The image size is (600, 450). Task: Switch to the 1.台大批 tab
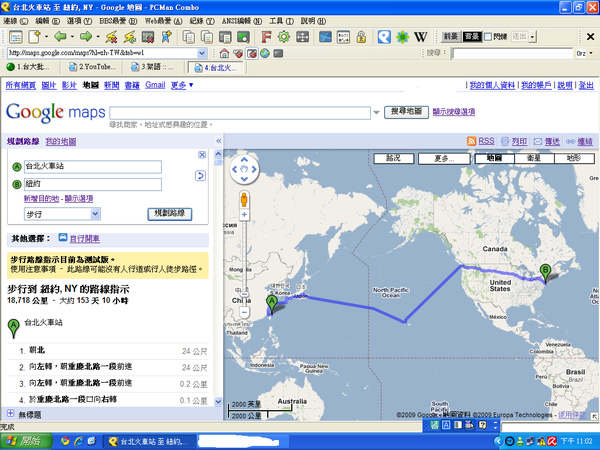(29, 67)
